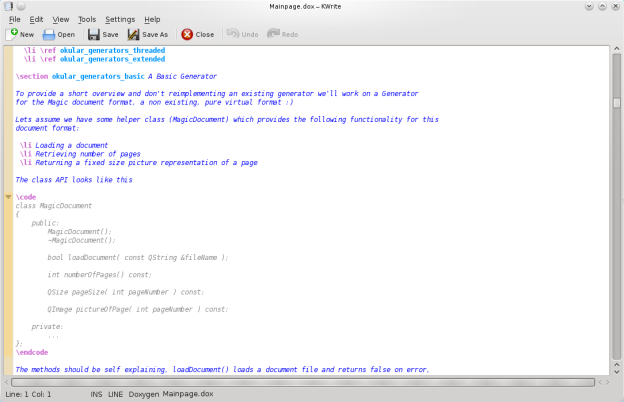Collapse the \code block fold marker

pos(8,197)
